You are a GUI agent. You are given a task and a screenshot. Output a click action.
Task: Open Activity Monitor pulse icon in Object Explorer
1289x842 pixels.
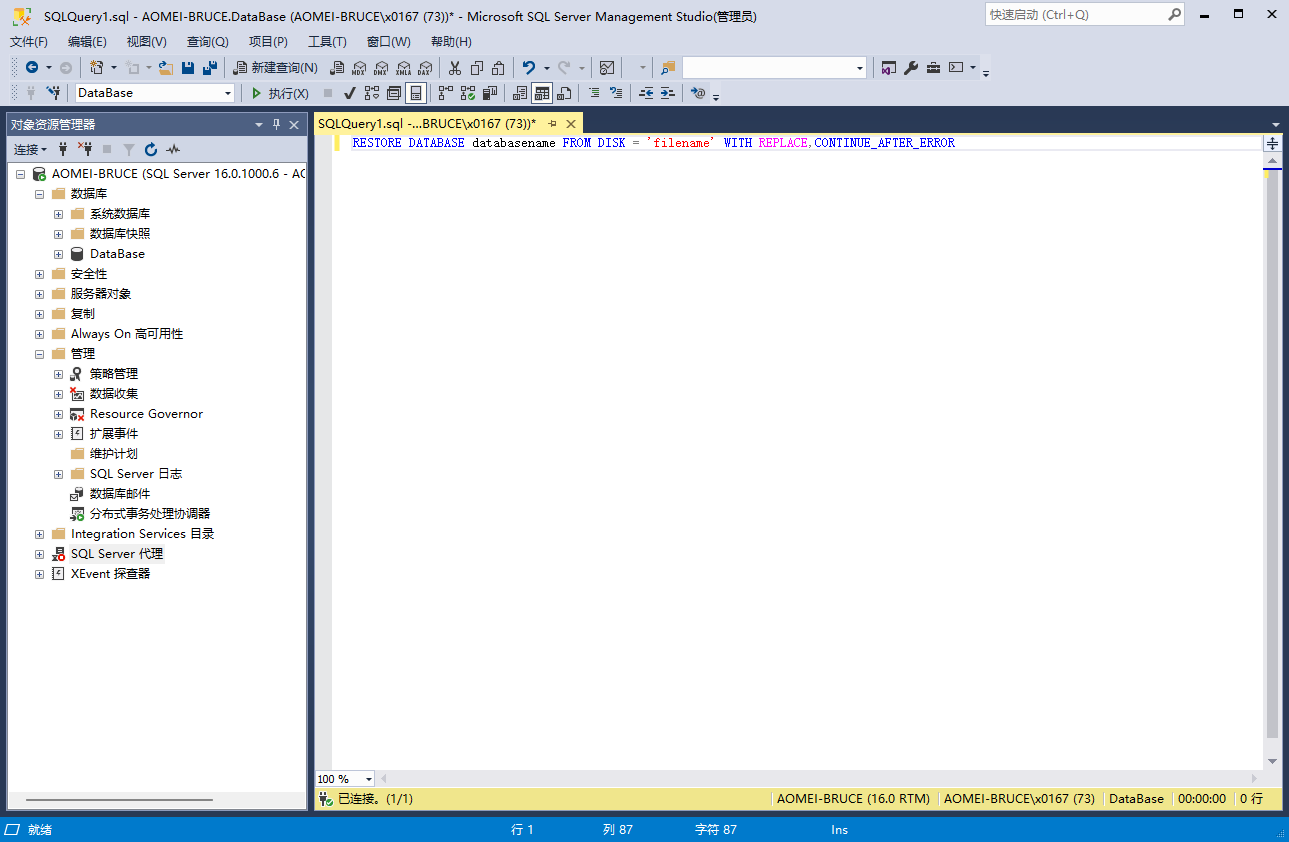point(174,149)
